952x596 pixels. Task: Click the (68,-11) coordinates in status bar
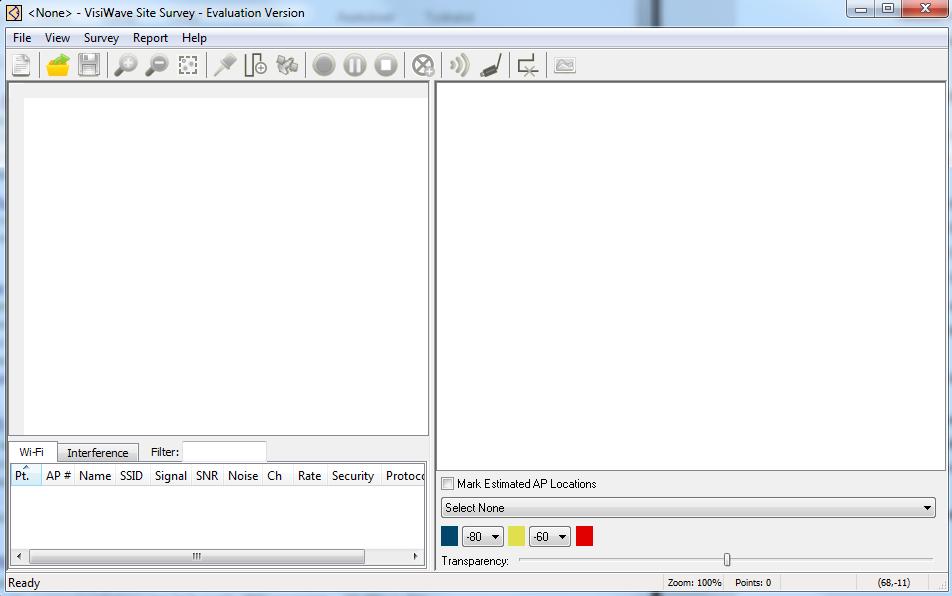894,583
